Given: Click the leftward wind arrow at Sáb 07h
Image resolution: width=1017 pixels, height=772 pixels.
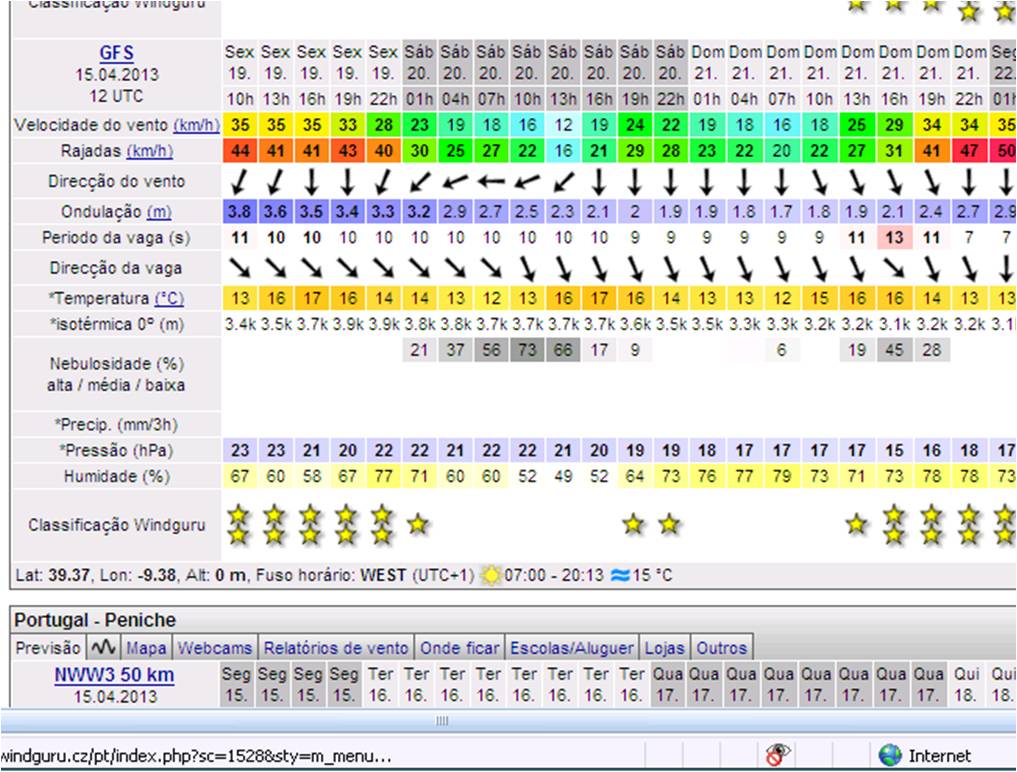Looking at the screenshot, I should point(491,182).
